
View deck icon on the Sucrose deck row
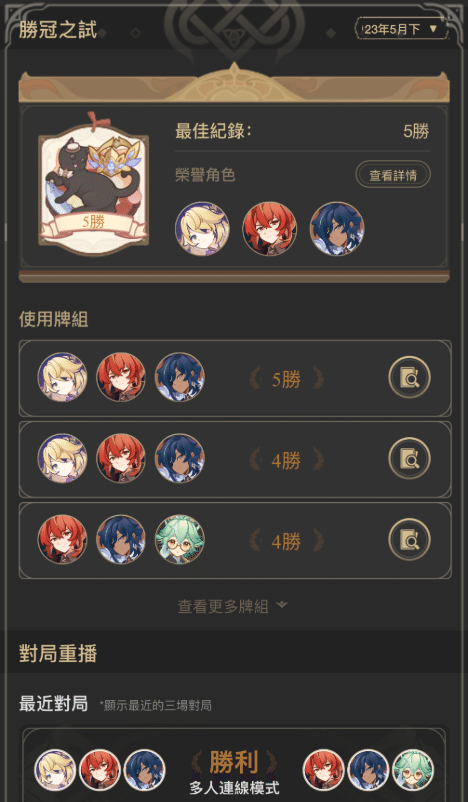(409, 540)
